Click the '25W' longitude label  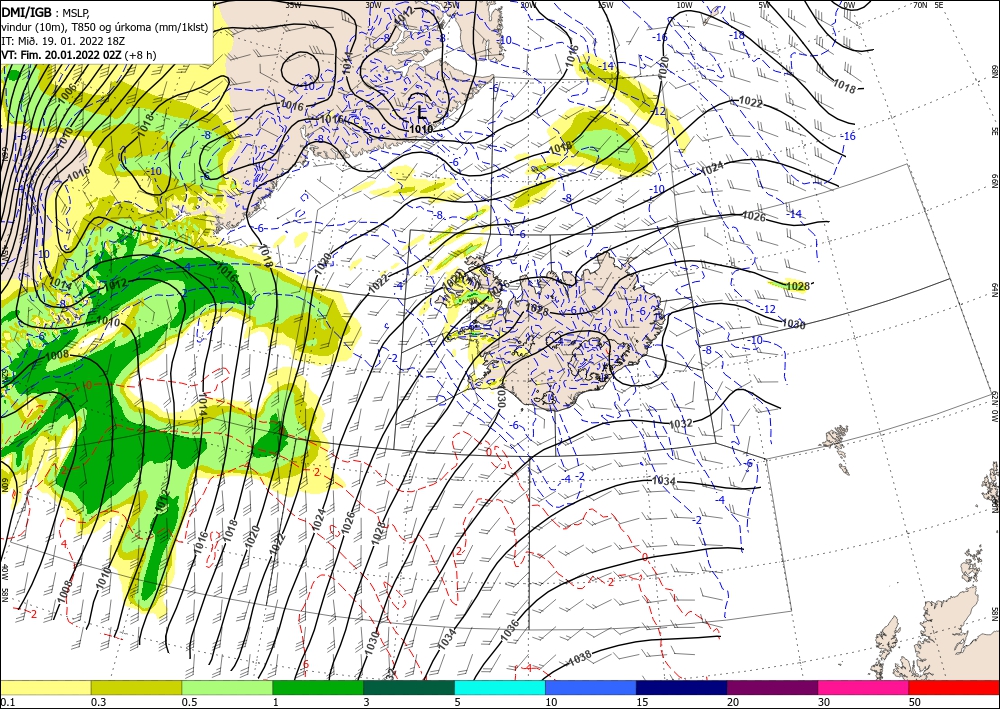click(451, 4)
